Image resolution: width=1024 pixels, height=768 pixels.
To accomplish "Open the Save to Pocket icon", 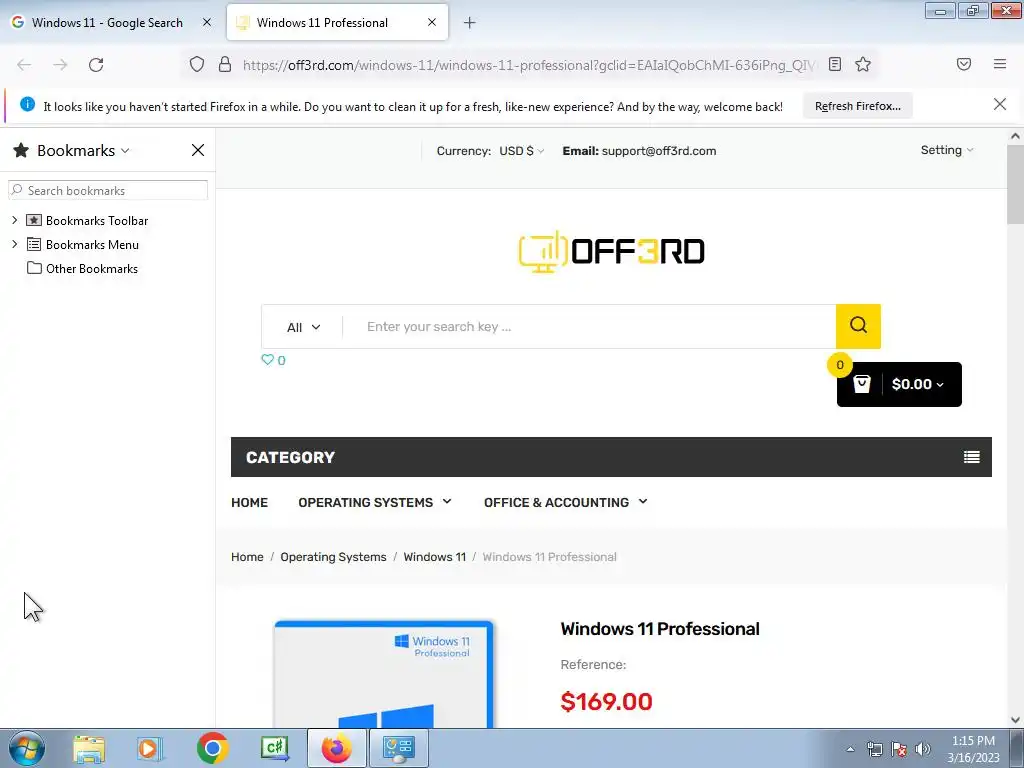I will tap(964, 64).
